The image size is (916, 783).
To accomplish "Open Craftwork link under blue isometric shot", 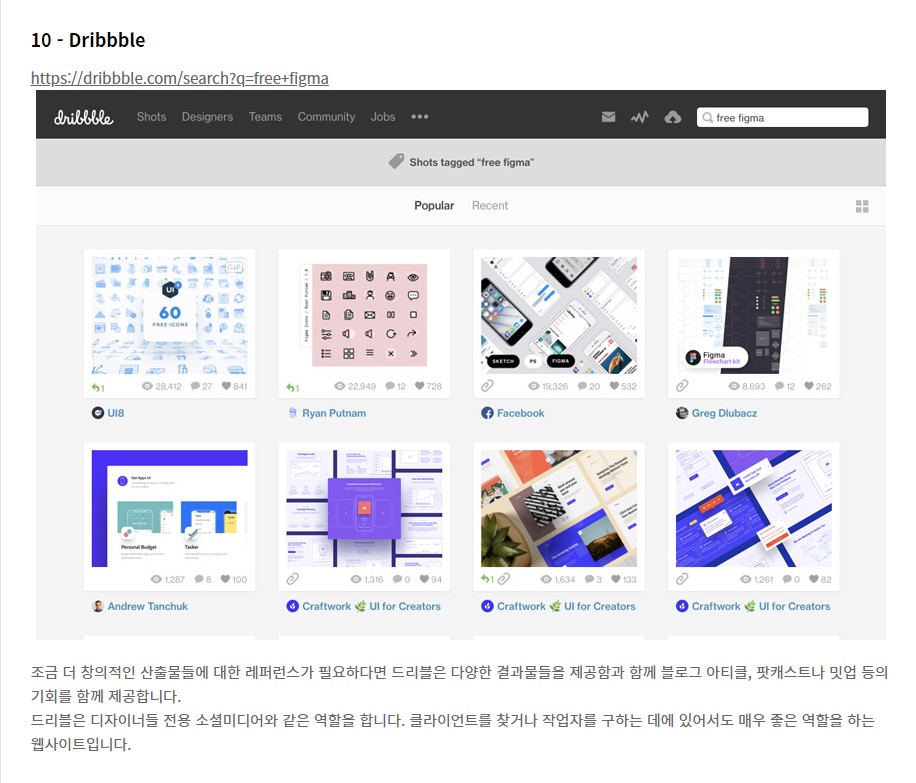I will tap(761, 606).
